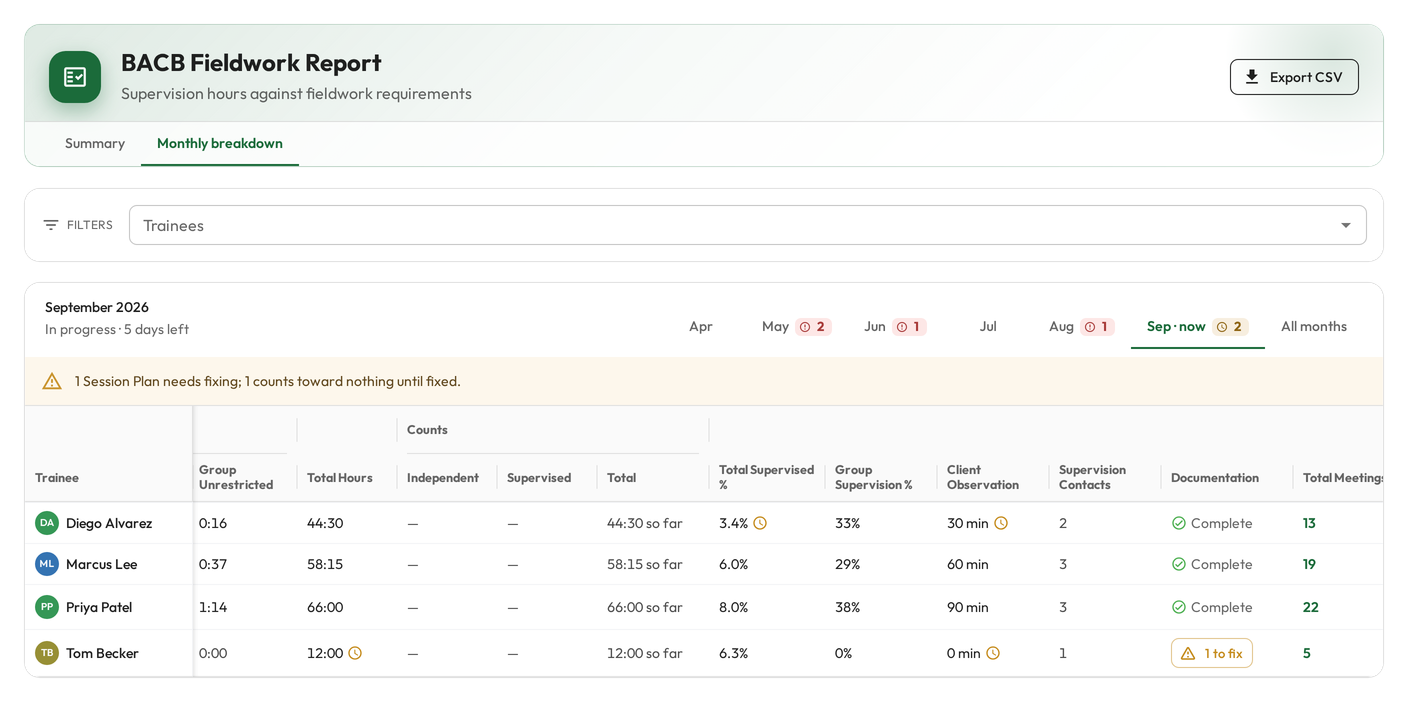The image size is (1408, 702).
Task: Click Marcus Lee's 58:15 so far total
Action: [x=645, y=564]
